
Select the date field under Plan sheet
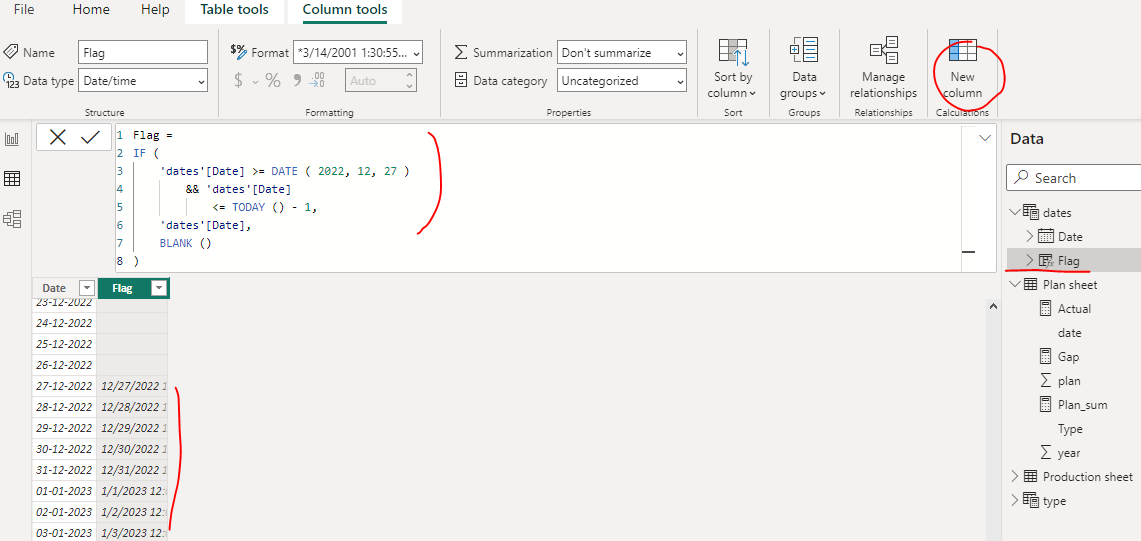click(1069, 332)
